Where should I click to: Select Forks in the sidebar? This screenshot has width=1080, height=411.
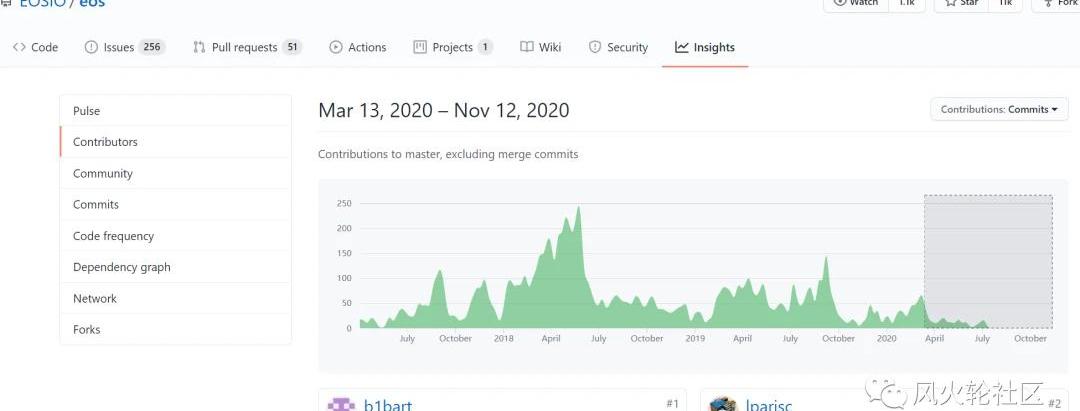pos(87,329)
